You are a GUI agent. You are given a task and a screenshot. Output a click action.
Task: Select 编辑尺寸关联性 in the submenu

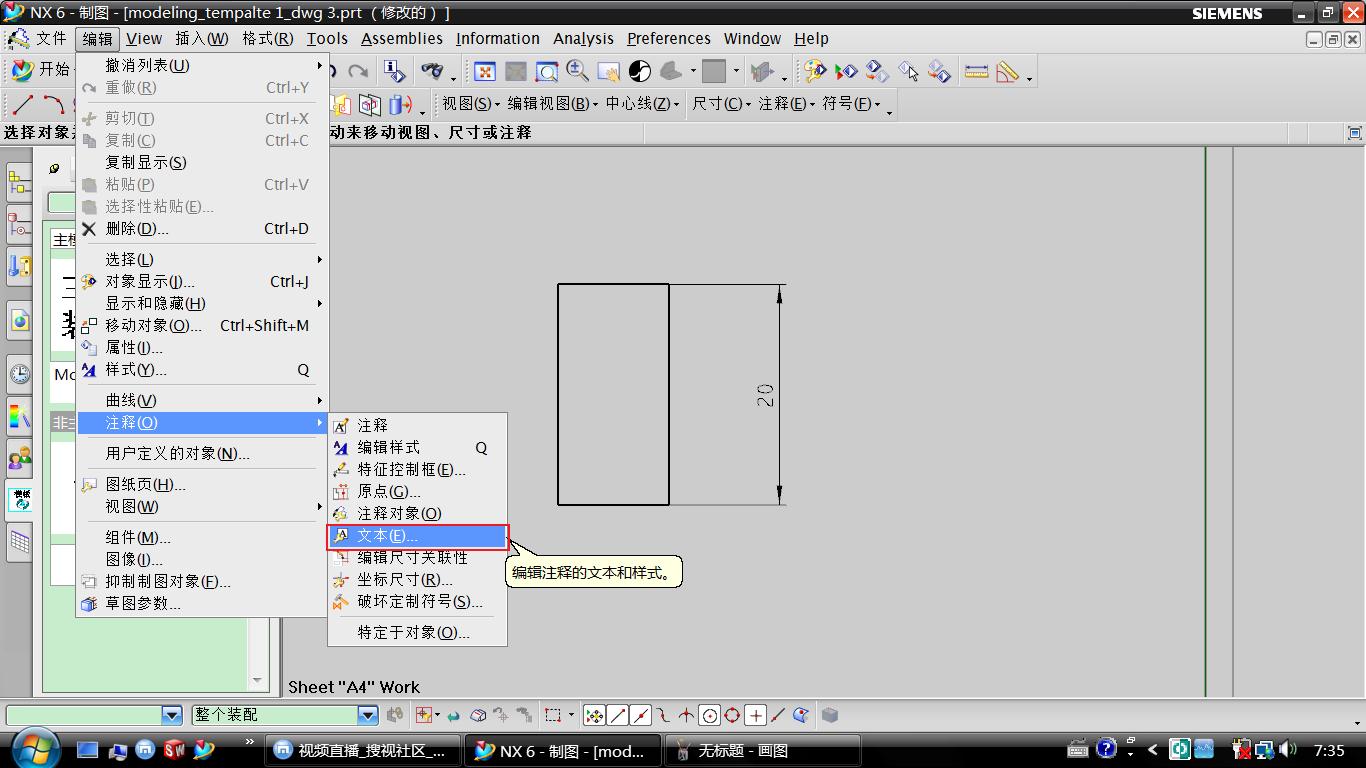[x=418, y=557]
